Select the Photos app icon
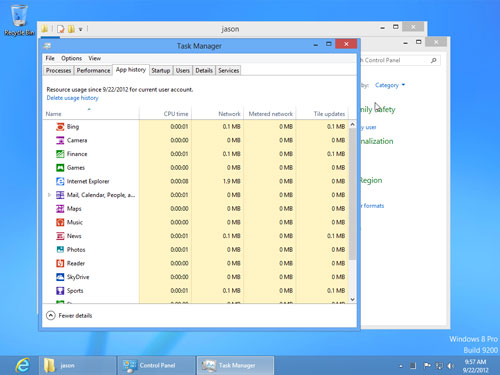 [x=60, y=250]
